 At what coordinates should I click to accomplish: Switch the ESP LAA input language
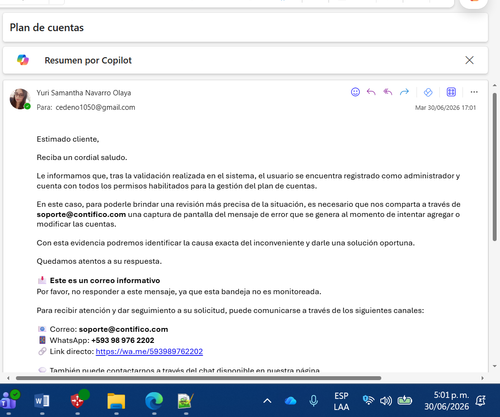click(x=341, y=401)
